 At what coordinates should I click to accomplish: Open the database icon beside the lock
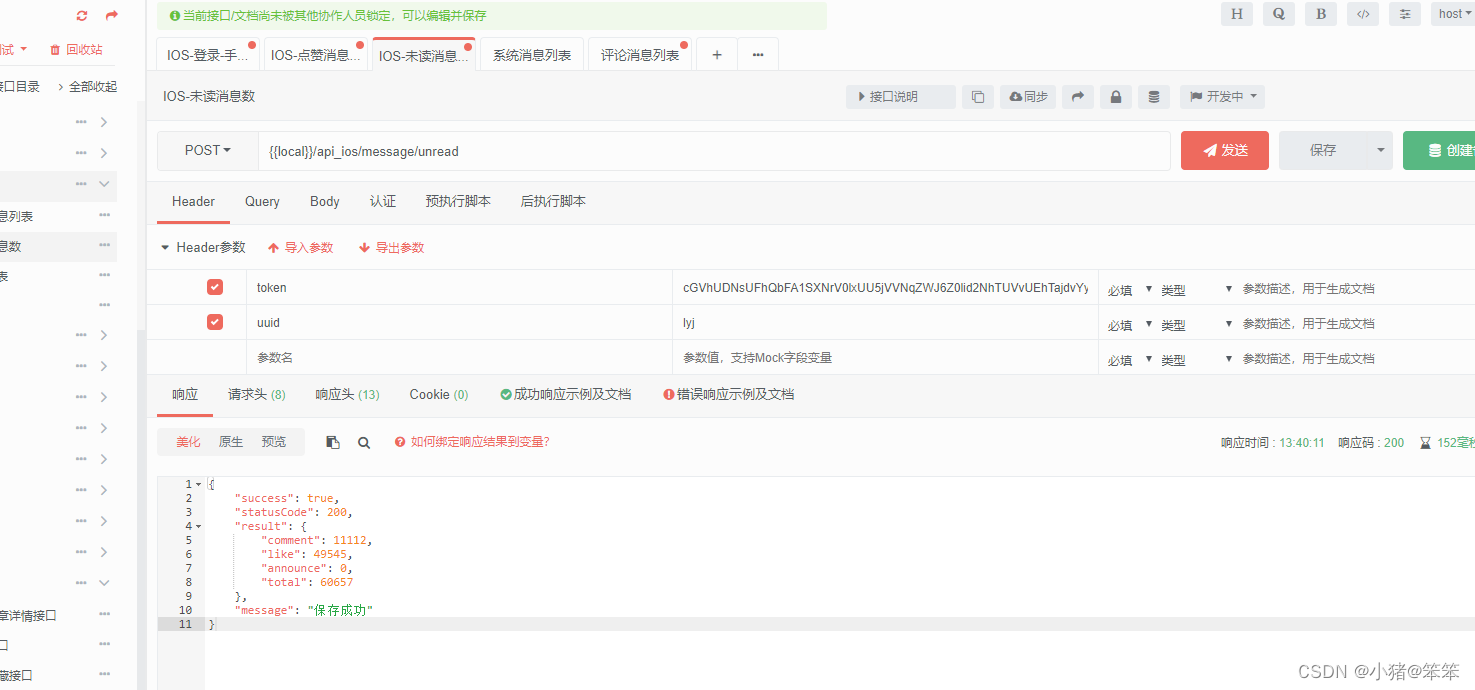(x=1153, y=96)
